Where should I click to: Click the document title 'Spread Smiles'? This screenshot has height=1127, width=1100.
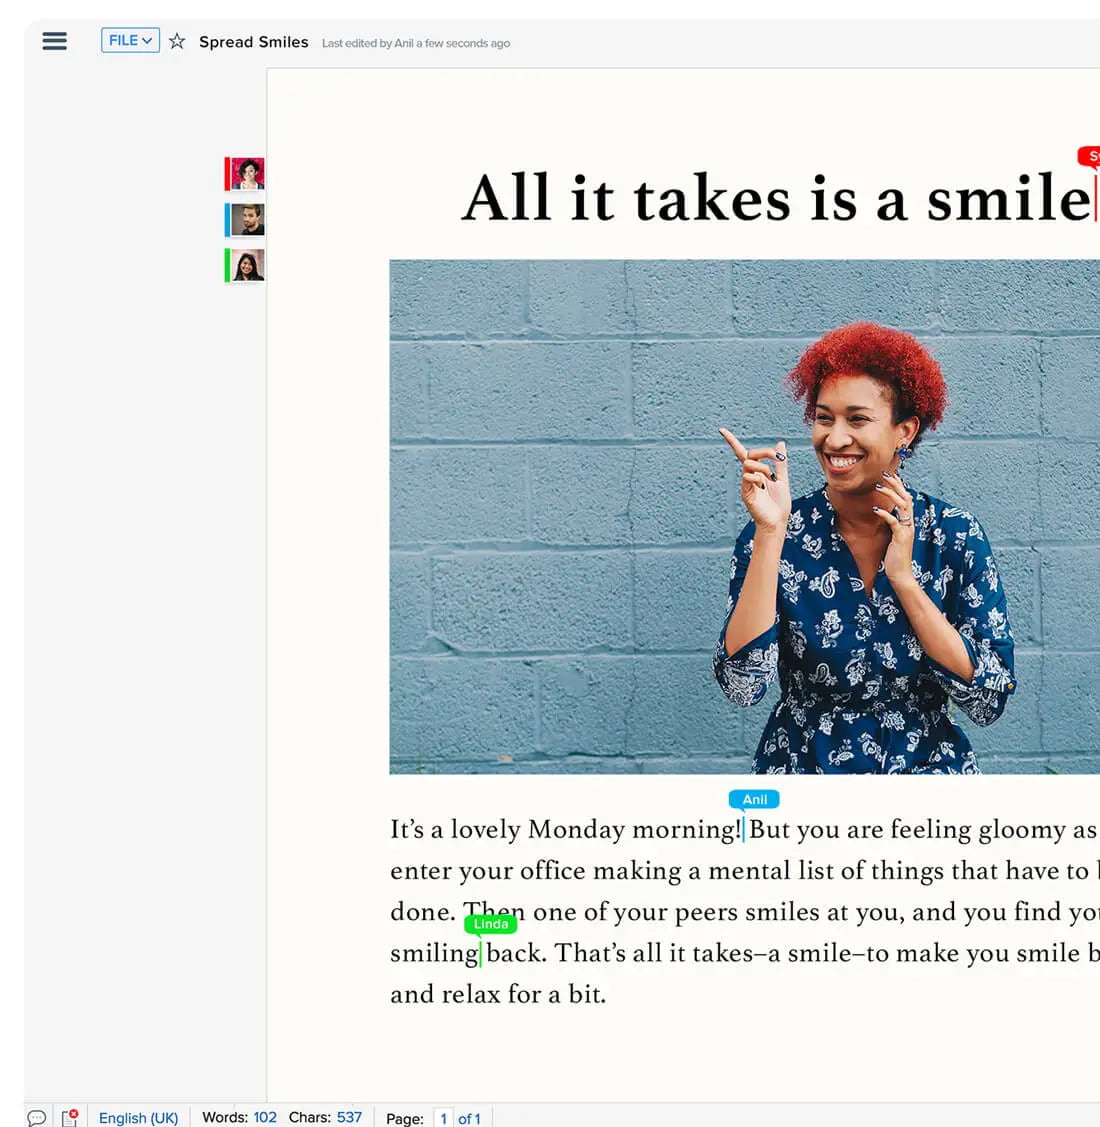(253, 42)
